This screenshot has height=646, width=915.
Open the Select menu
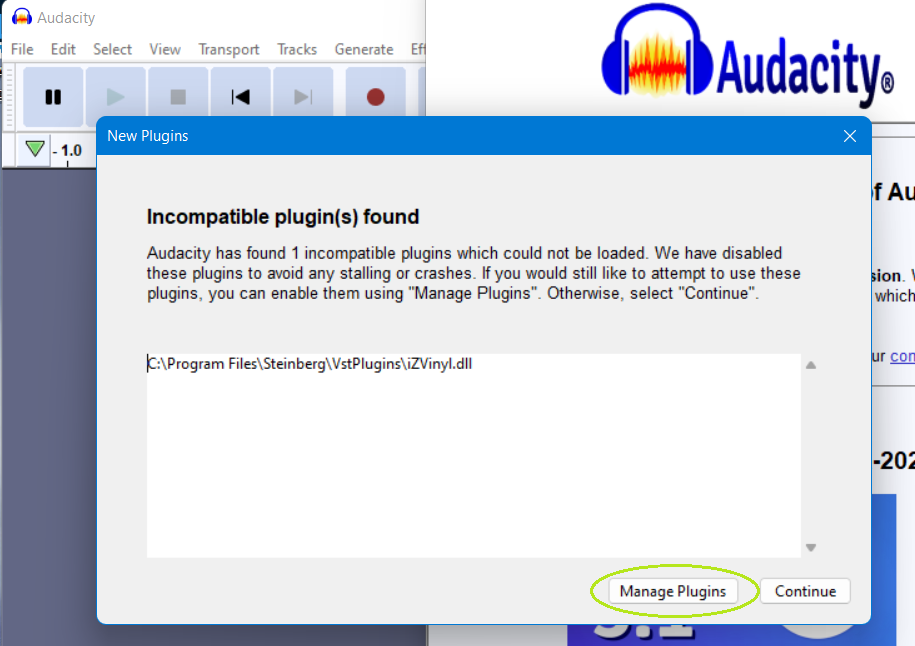(112, 49)
